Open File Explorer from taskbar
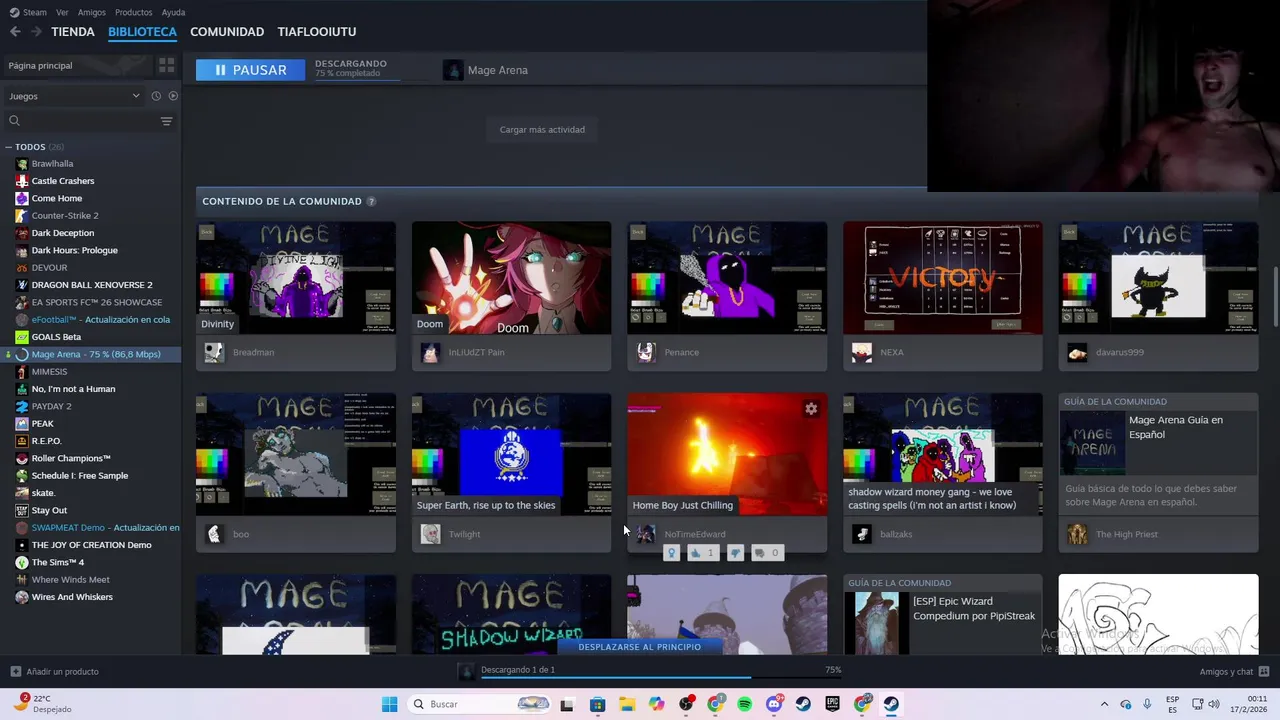Viewport: 1280px width, 720px height. coord(627,704)
